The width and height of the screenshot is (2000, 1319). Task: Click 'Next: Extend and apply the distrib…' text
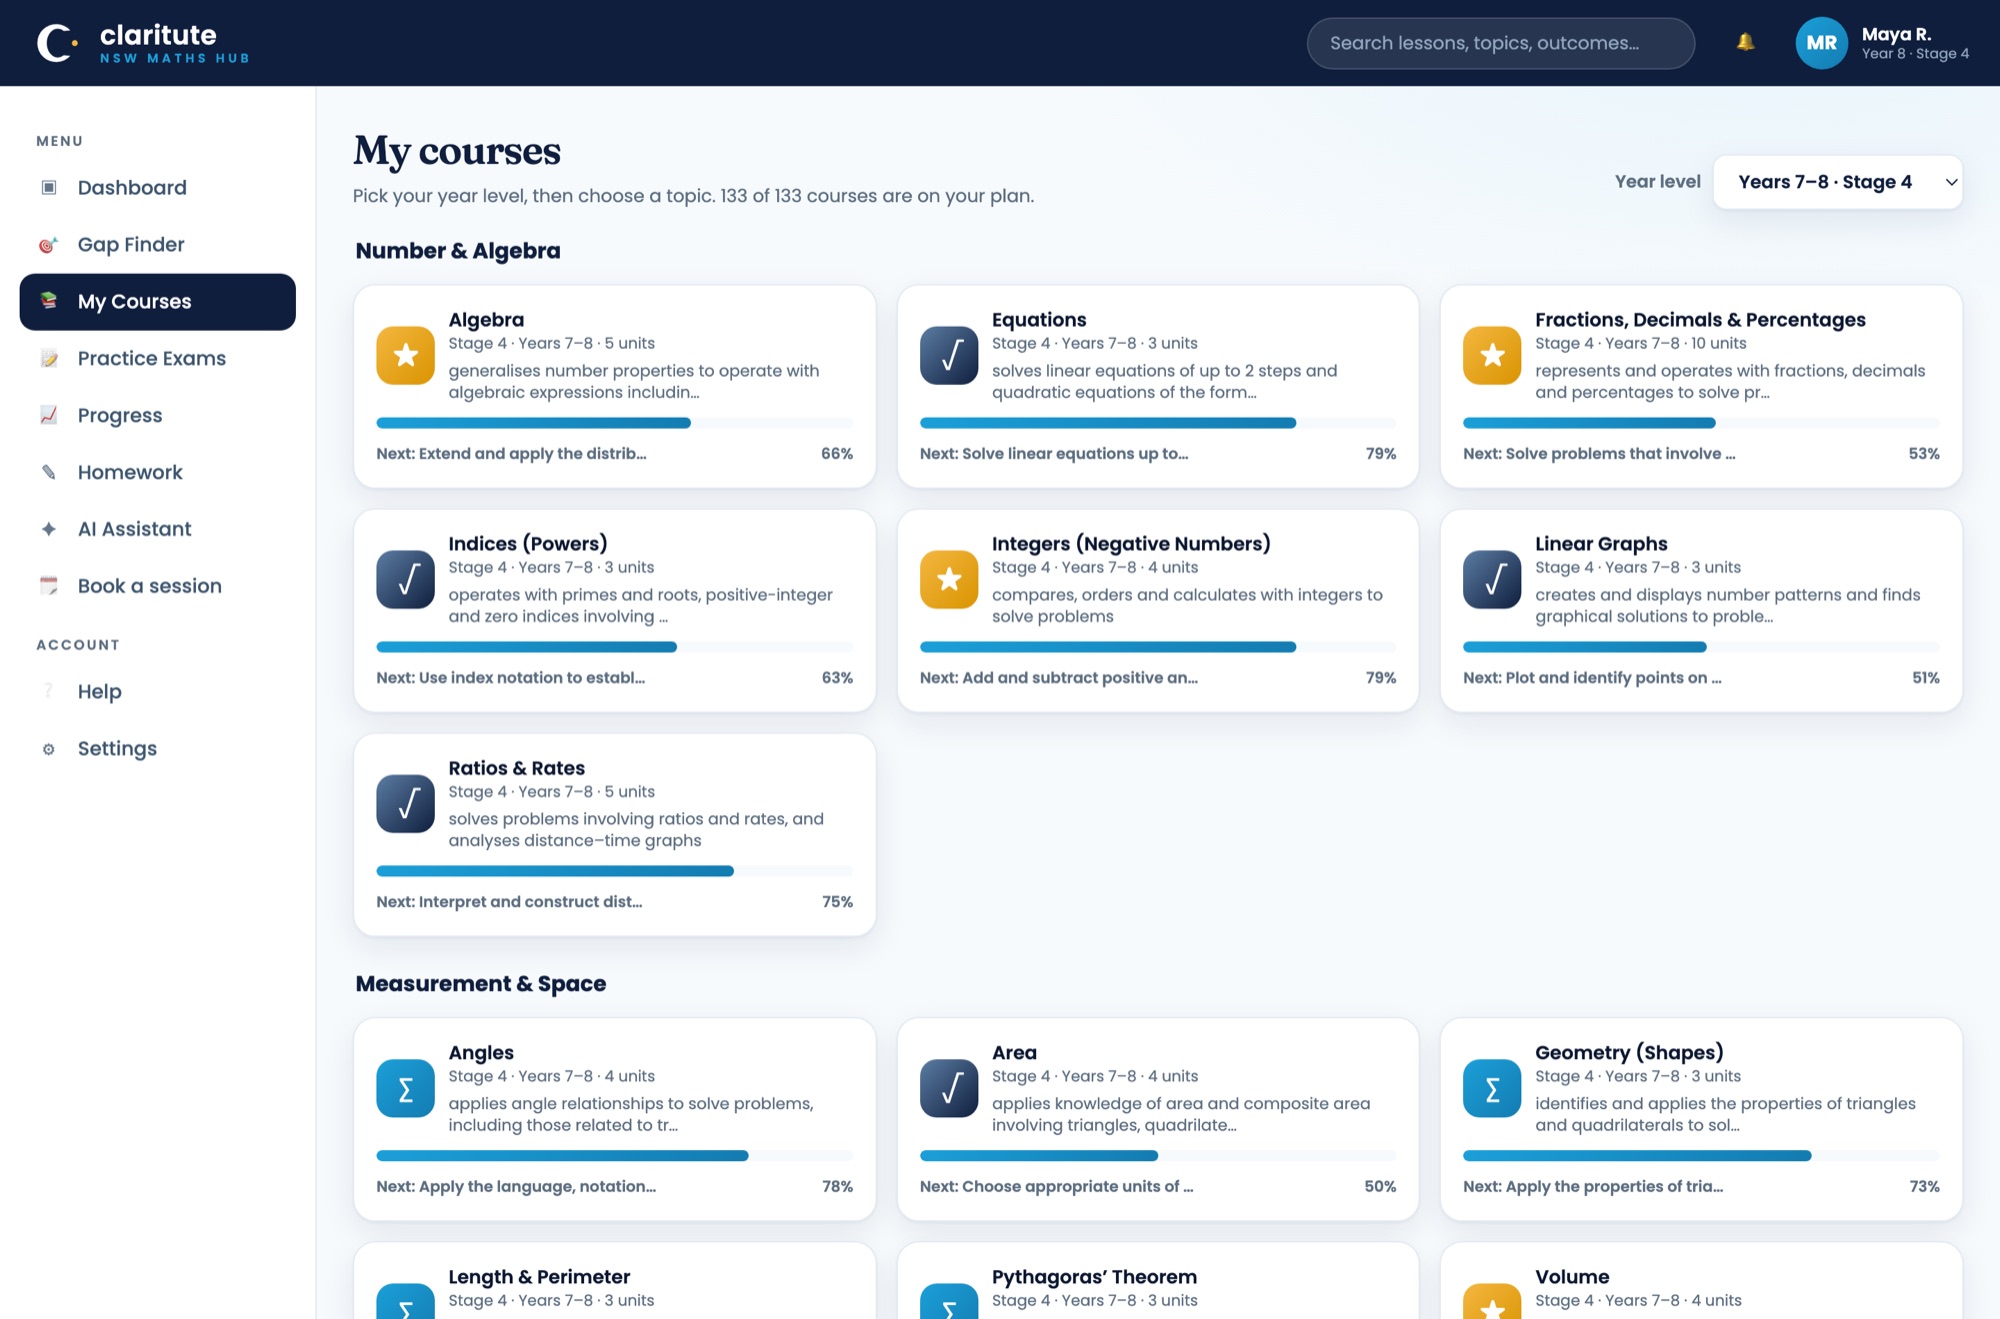pyautogui.click(x=511, y=453)
